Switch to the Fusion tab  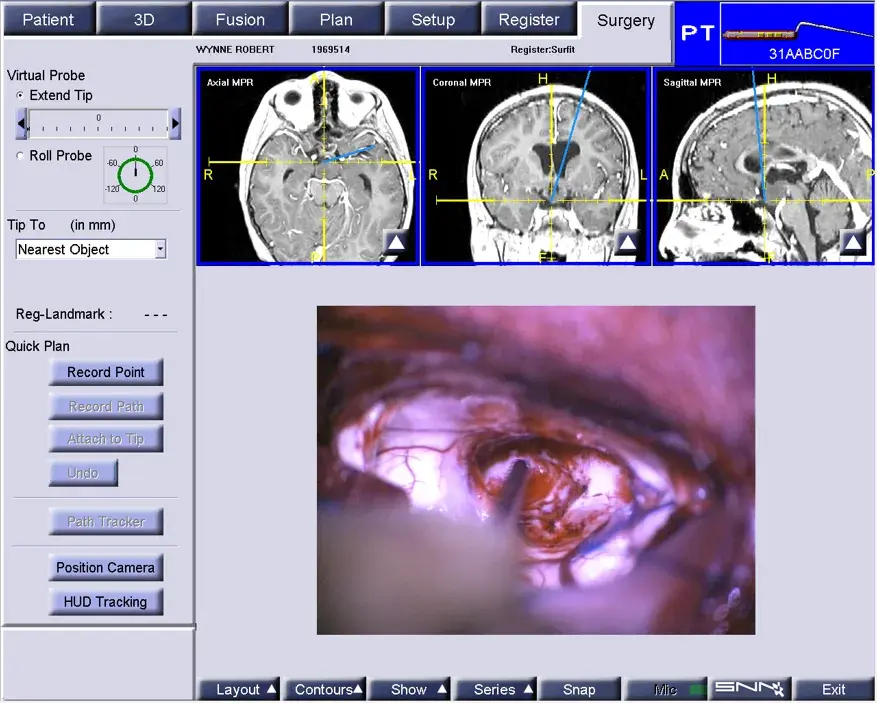point(241,20)
